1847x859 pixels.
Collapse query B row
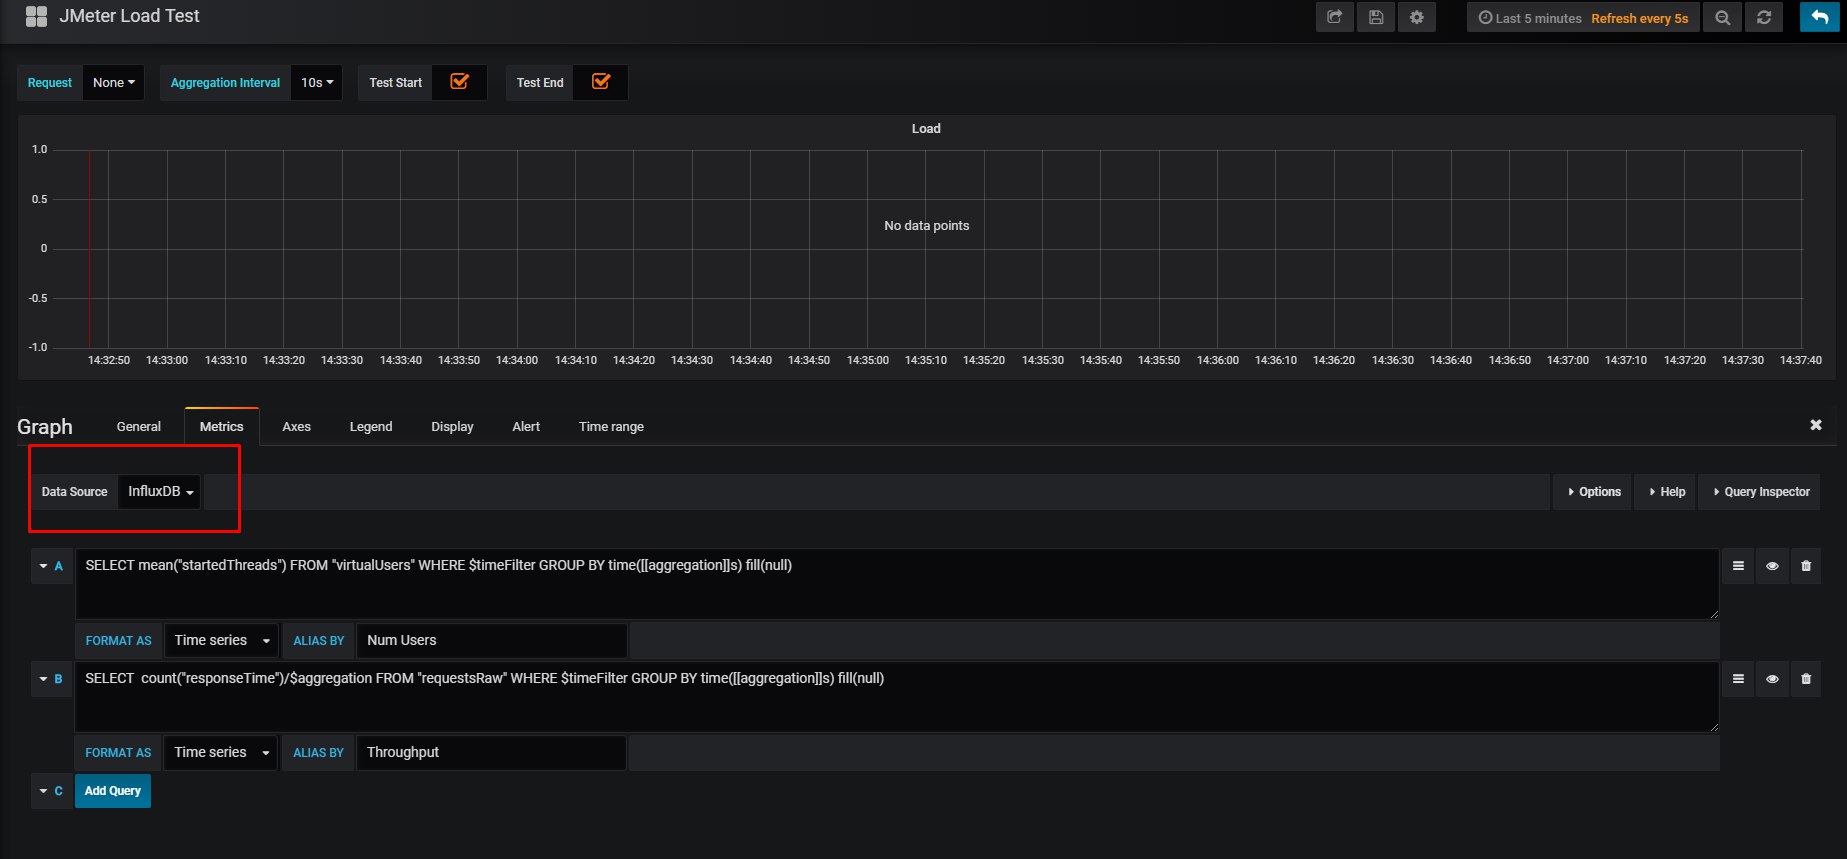(x=43, y=679)
